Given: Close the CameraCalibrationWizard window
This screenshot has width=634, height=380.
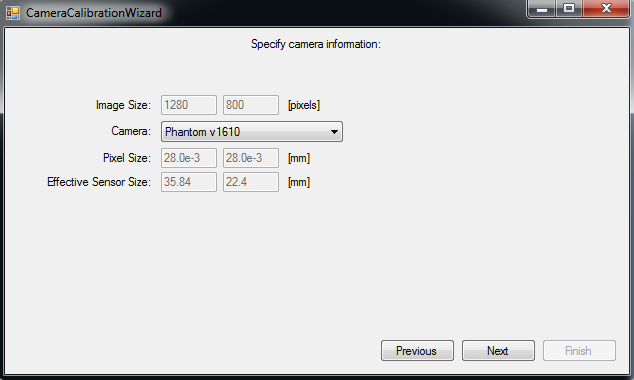Looking at the screenshot, I should 606,8.
